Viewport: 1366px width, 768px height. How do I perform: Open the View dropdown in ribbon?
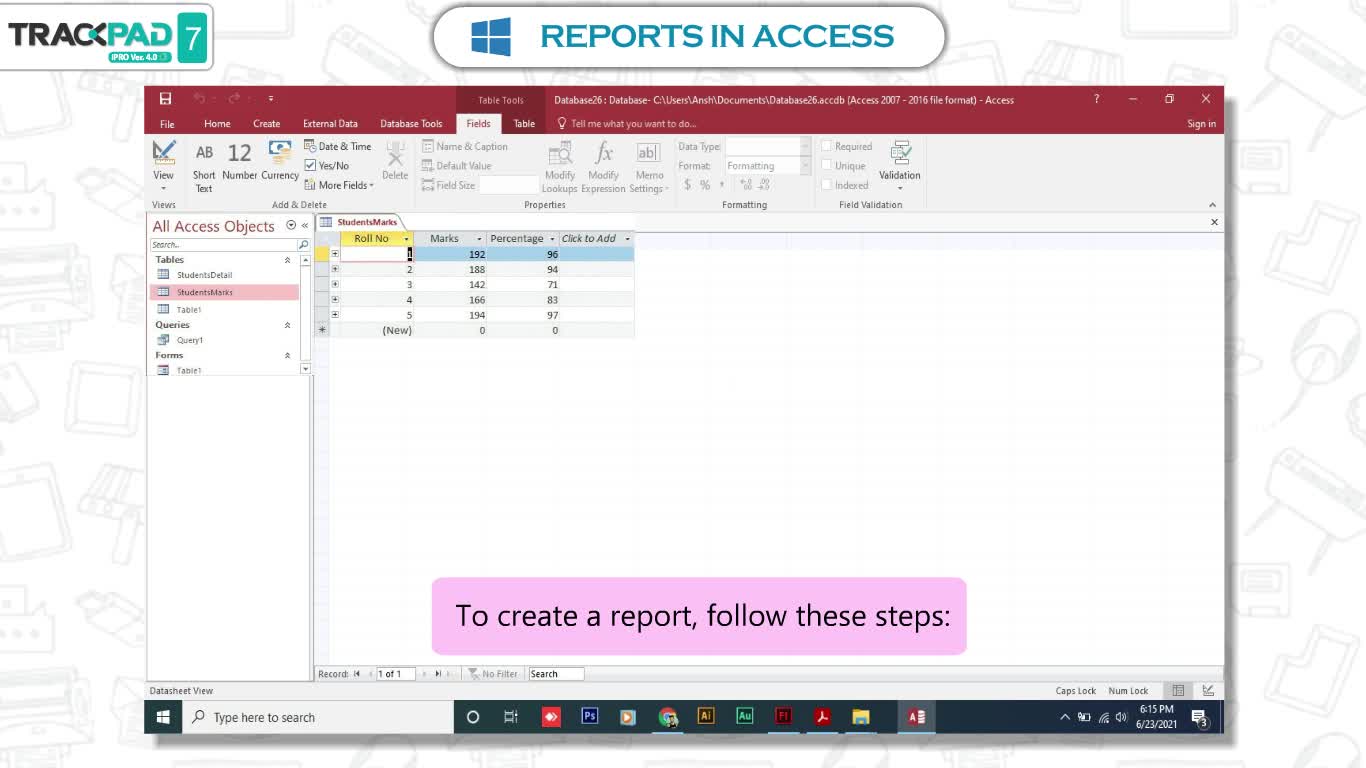coord(163,167)
